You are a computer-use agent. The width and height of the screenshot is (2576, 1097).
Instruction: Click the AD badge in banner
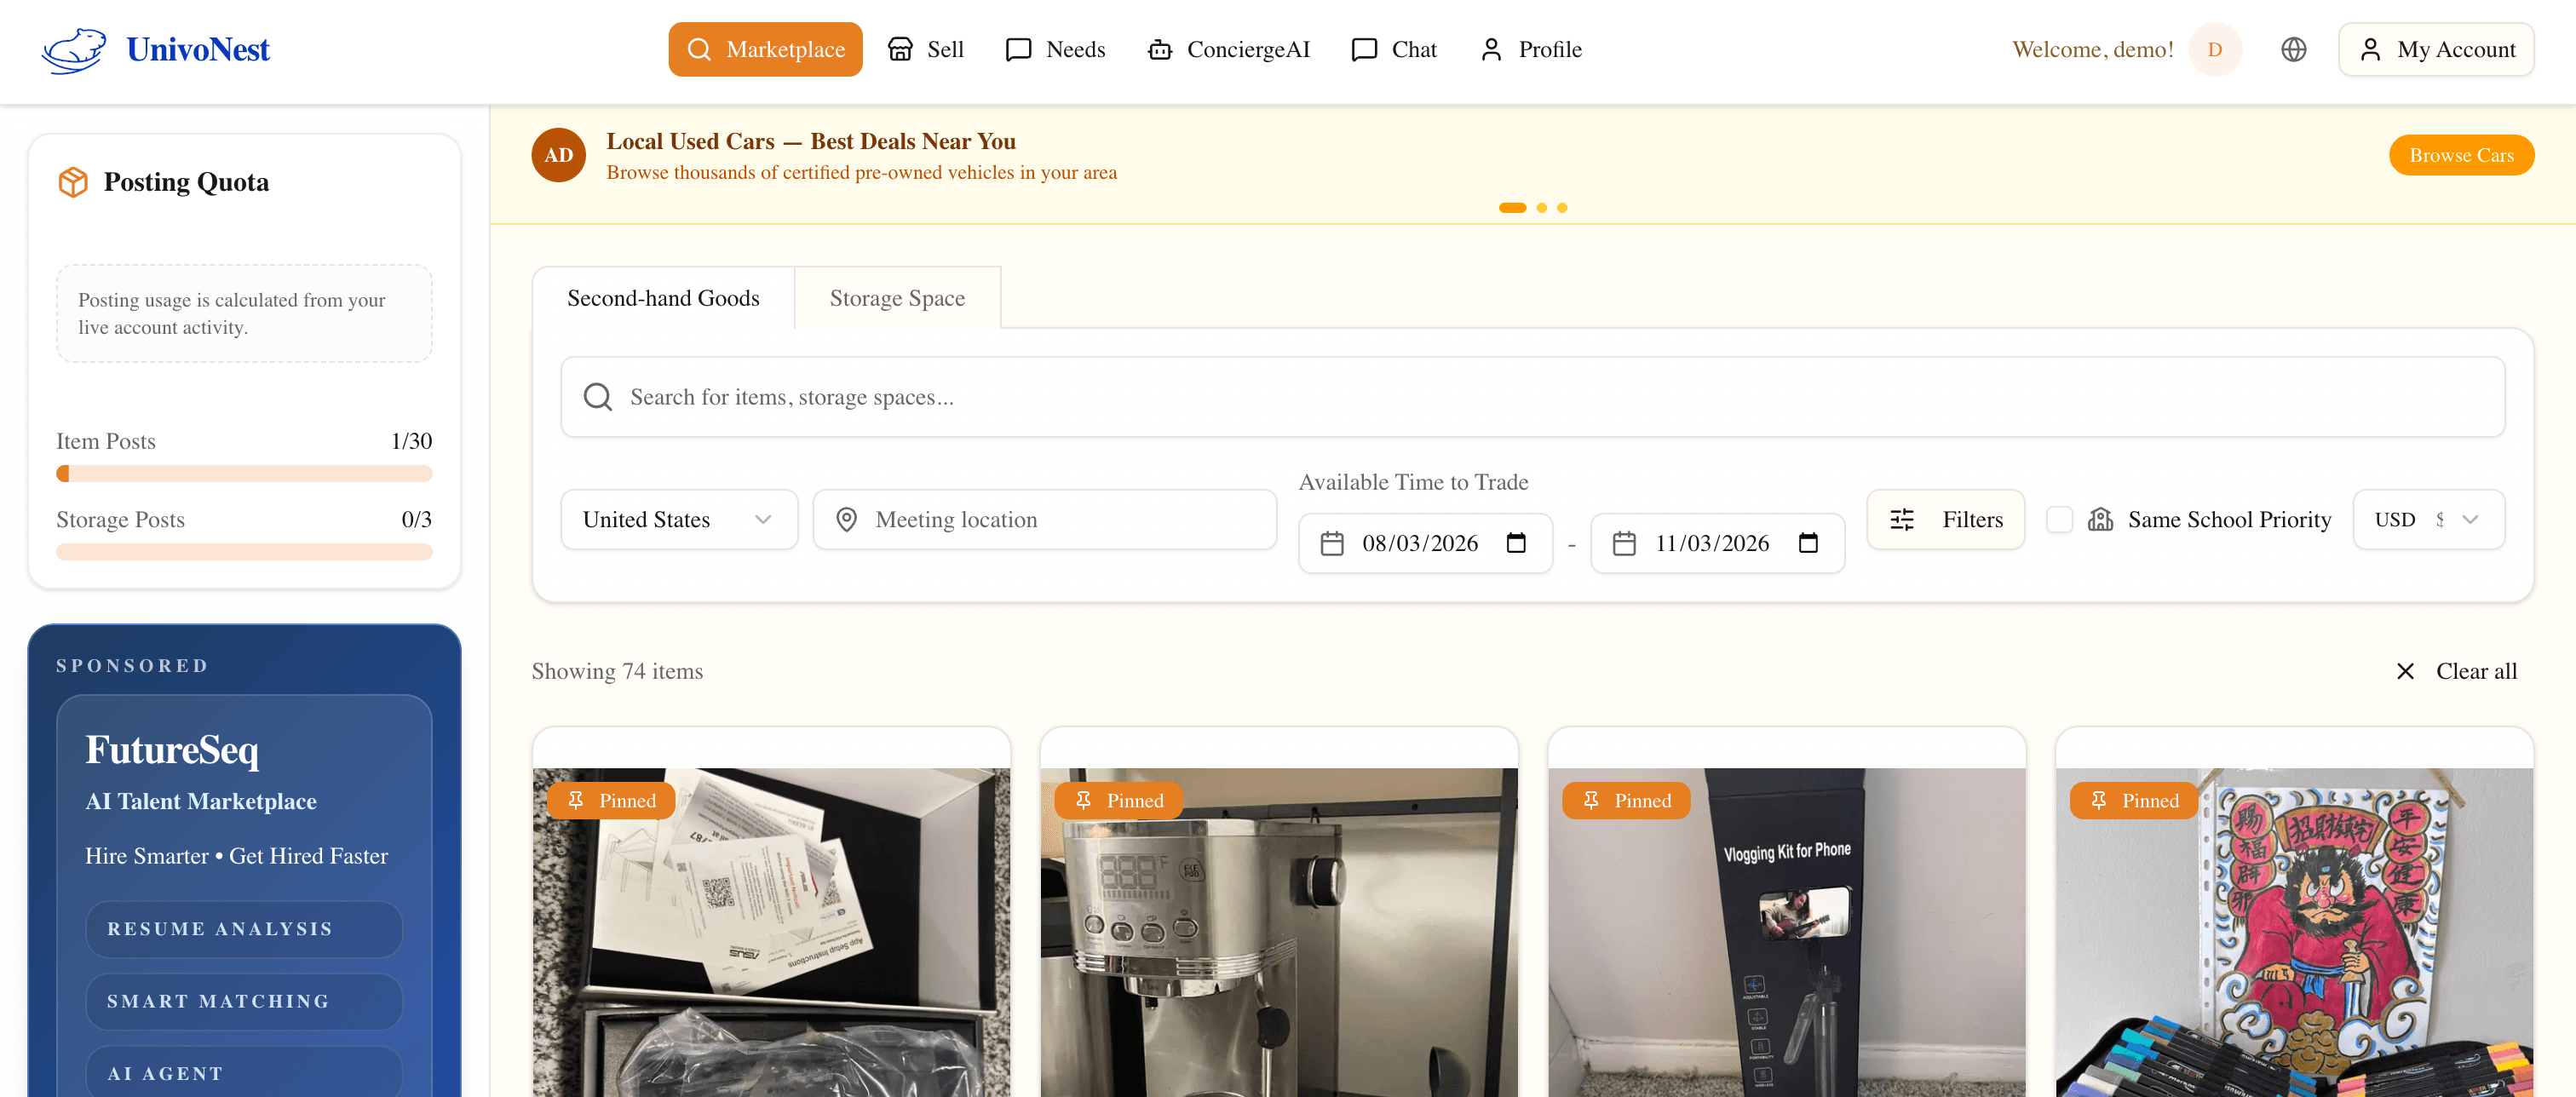(558, 155)
